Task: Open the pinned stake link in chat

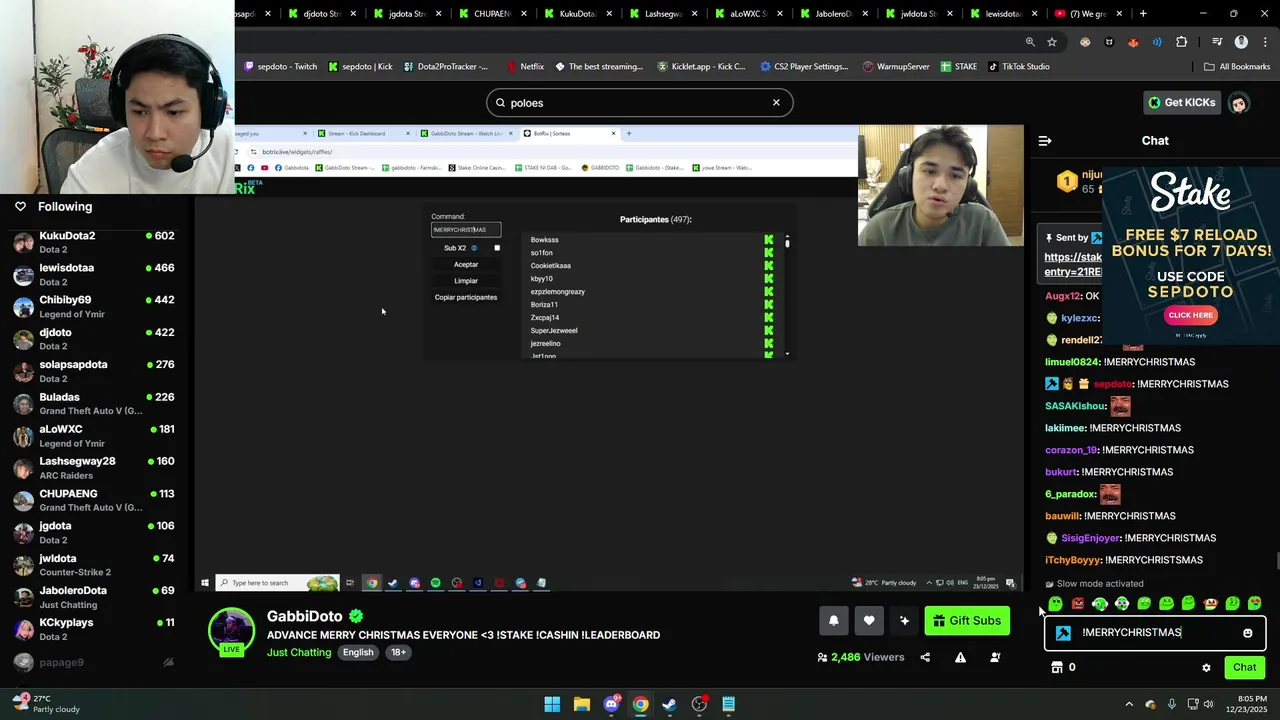Action: pyautogui.click(x=1073, y=264)
